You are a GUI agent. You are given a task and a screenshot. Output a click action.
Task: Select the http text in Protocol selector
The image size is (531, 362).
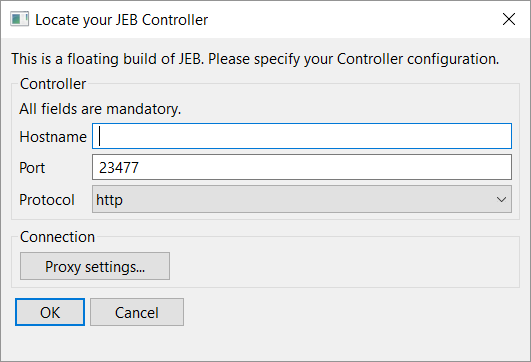pyautogui.click(x=109, y=200)
